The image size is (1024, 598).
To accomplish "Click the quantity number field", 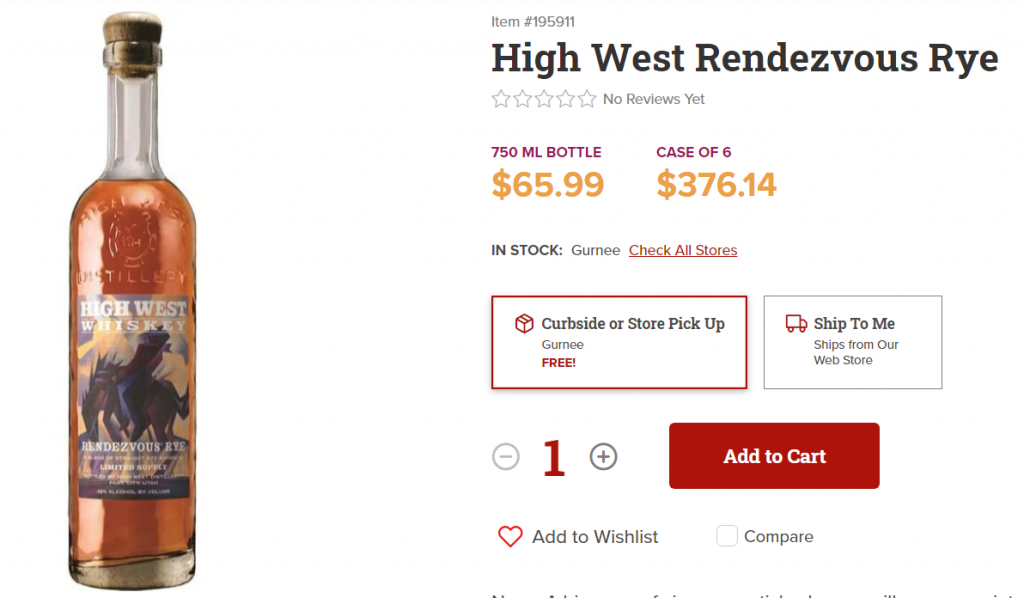I will pyautogui.click(x=554, y=457).
